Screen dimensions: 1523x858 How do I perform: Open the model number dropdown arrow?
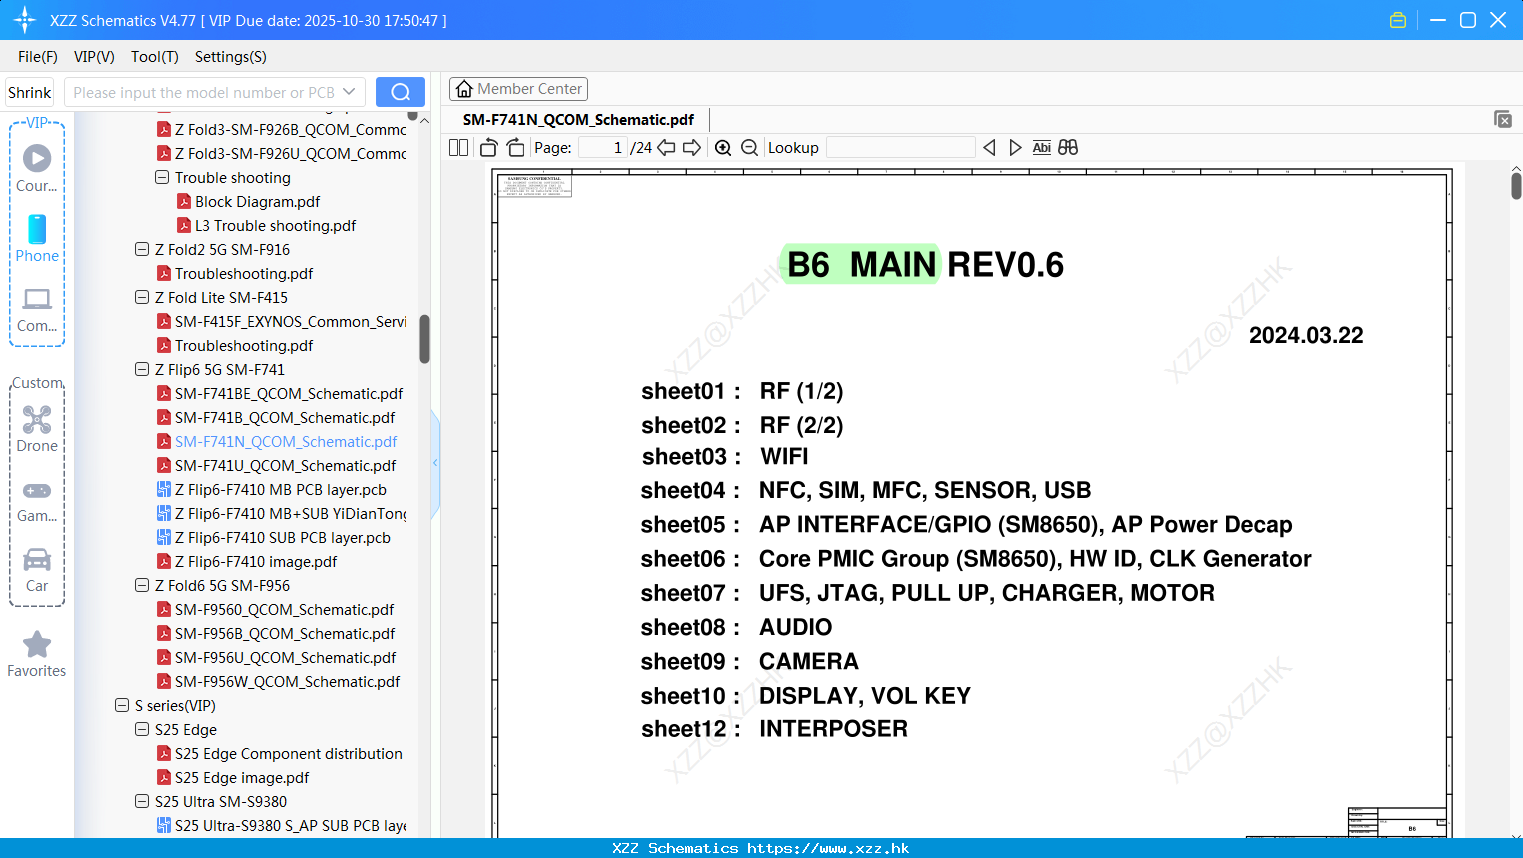click(349, 92)
